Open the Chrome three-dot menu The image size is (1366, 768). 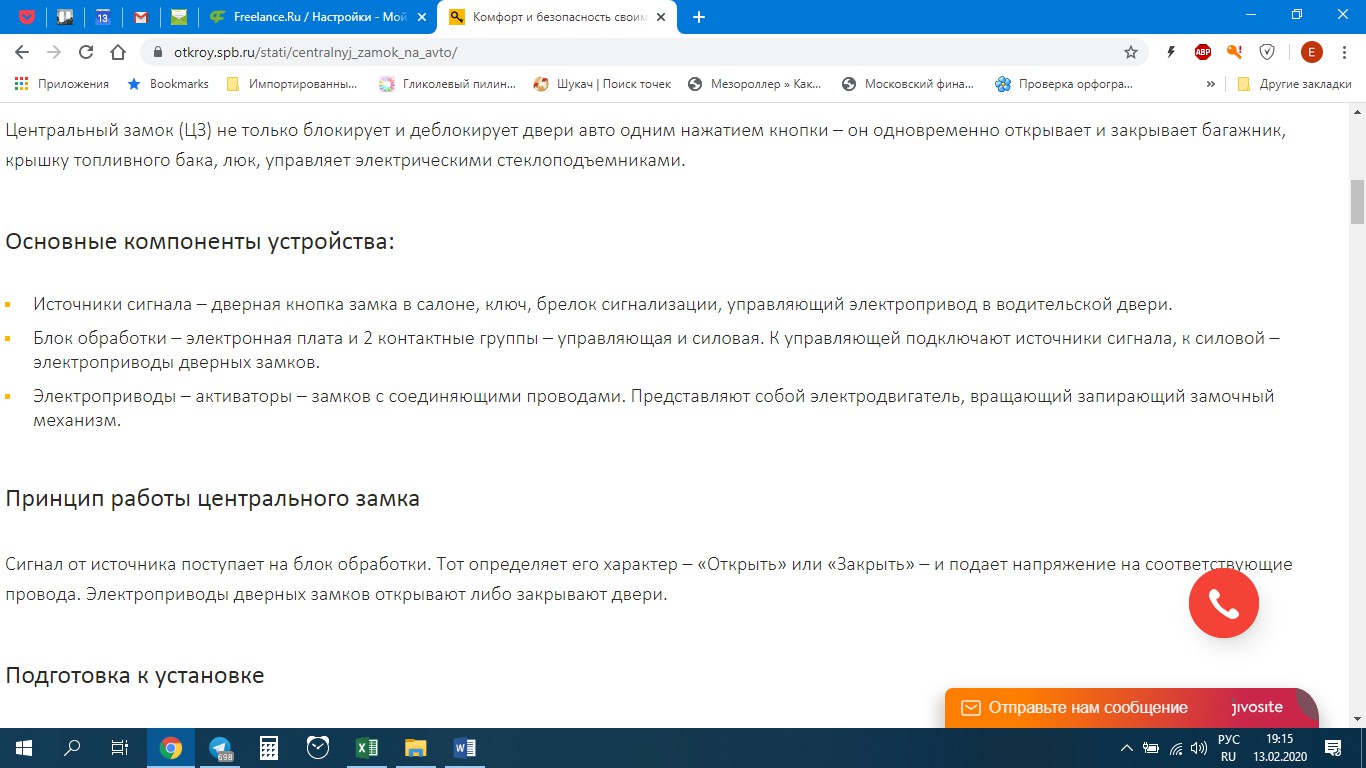(1345, 52)
